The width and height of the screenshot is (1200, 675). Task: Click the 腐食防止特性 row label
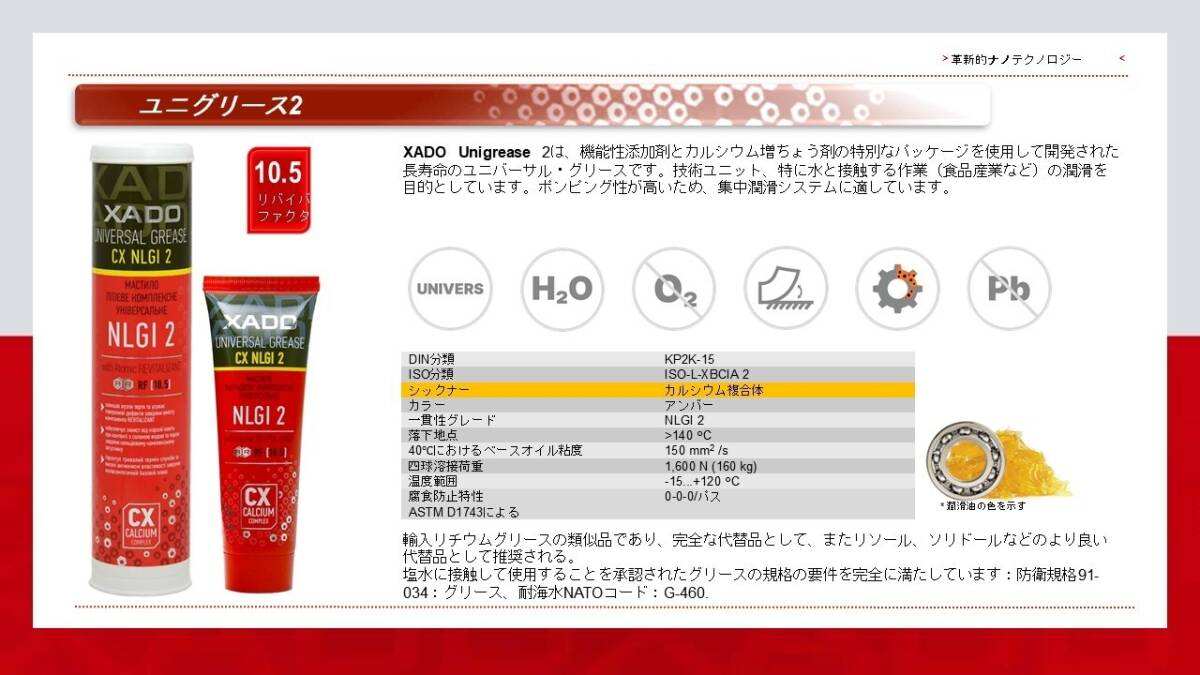click(445, 496)
